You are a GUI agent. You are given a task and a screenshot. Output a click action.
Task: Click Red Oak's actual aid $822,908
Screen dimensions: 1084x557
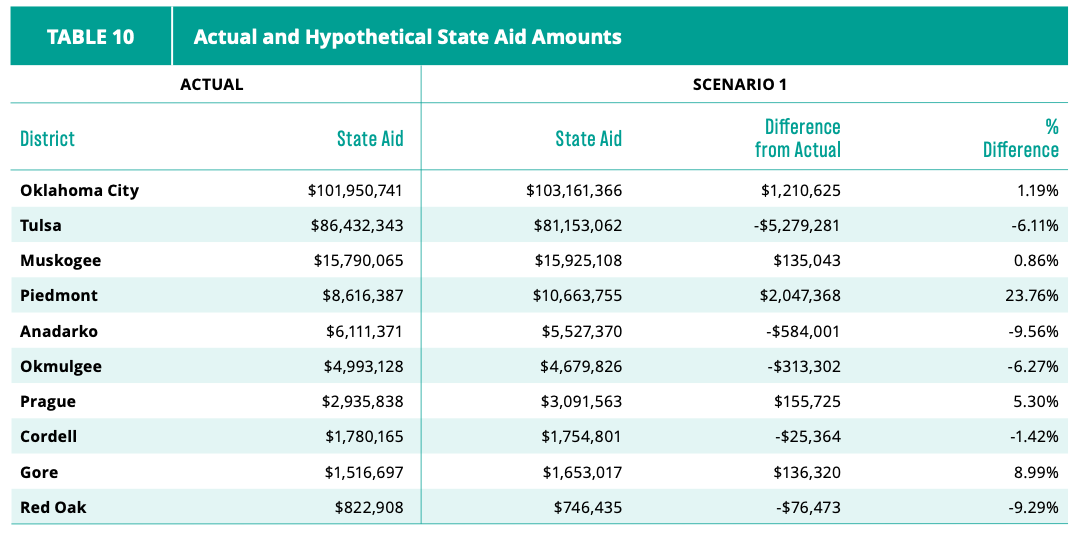[x=369, y=507]
